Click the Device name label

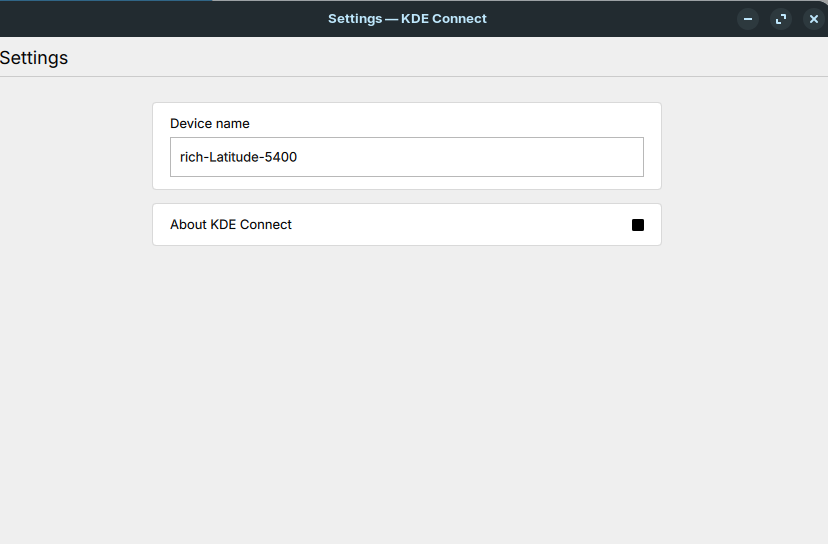pos(210,124)
